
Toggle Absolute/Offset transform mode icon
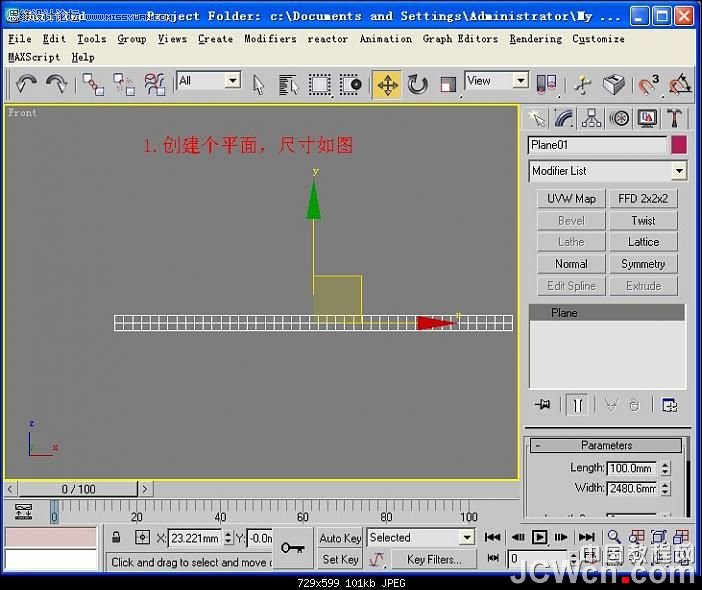click(x=142, y=537)
